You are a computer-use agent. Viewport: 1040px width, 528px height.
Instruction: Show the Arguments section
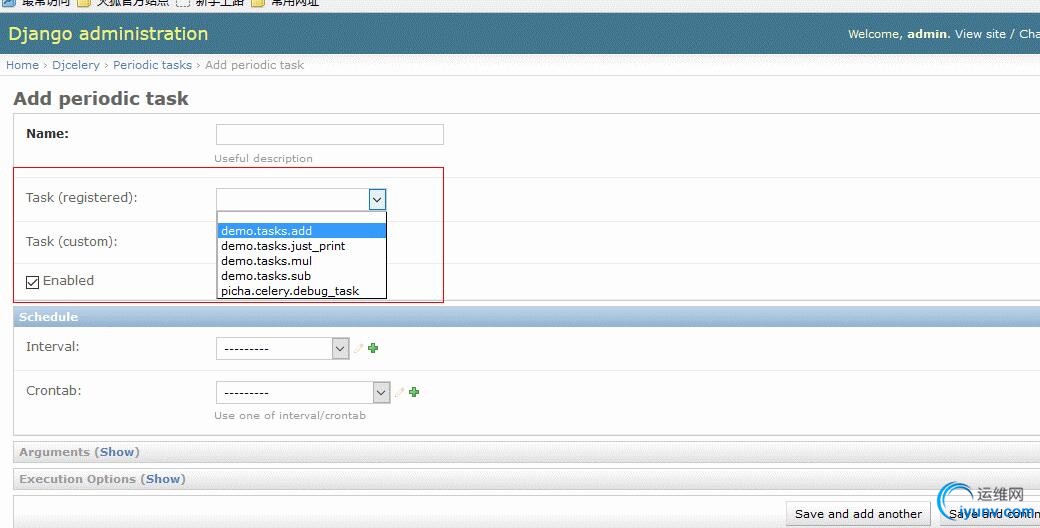pyautogui.click(x=117, y=452)
